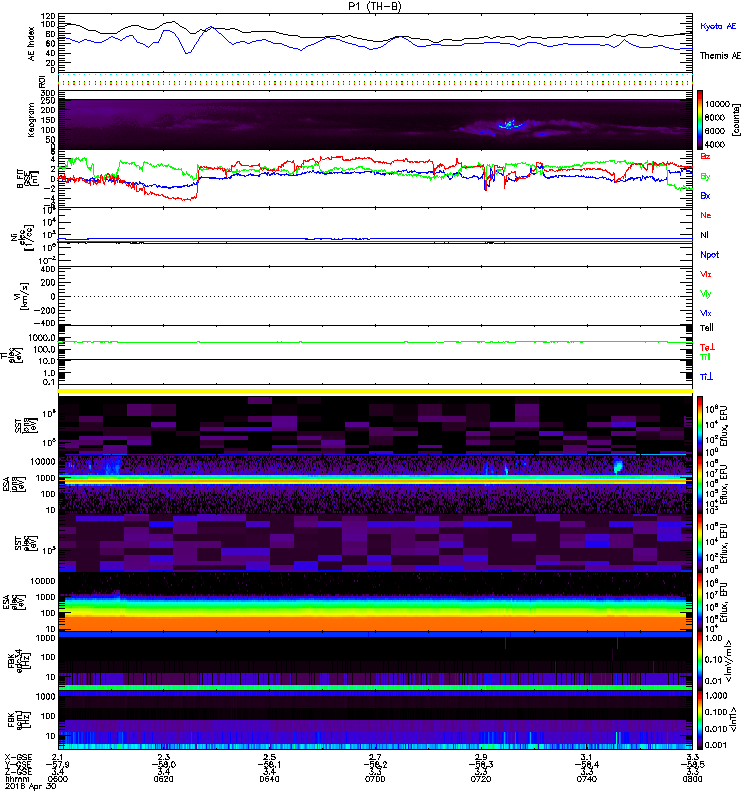Click the 0720 time tick label
Image resolution: width=750 pixels, height=800 pixels.
(481, 779)
